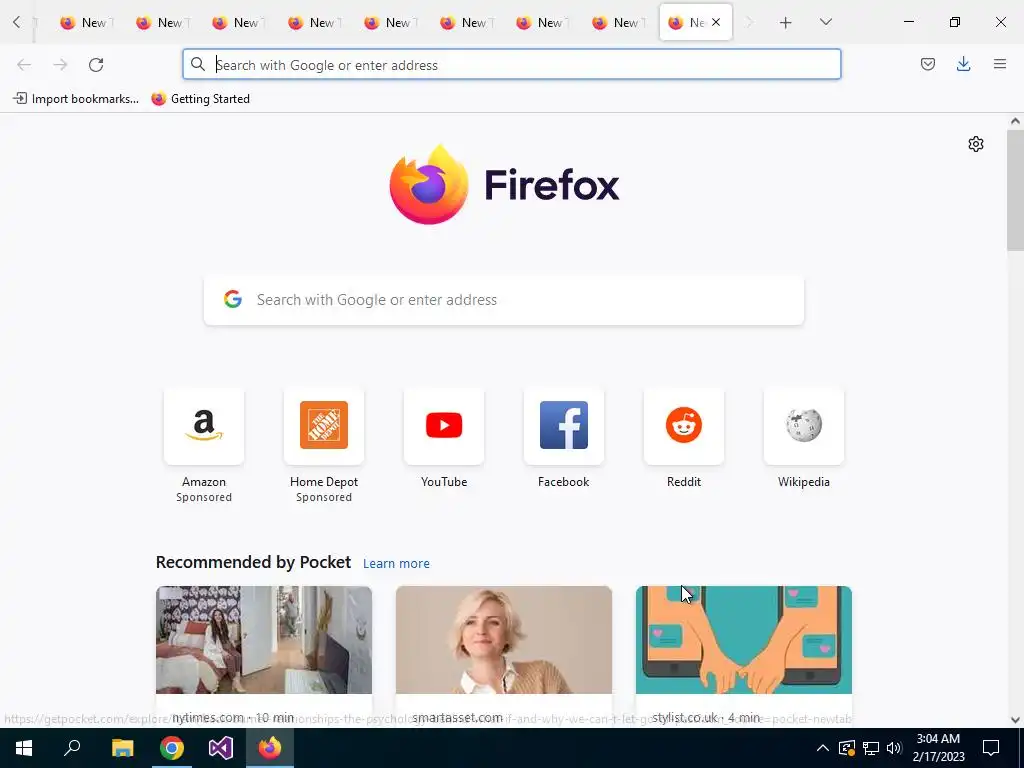
Task: Open volume control tray icon
Action: click(894, 748)
